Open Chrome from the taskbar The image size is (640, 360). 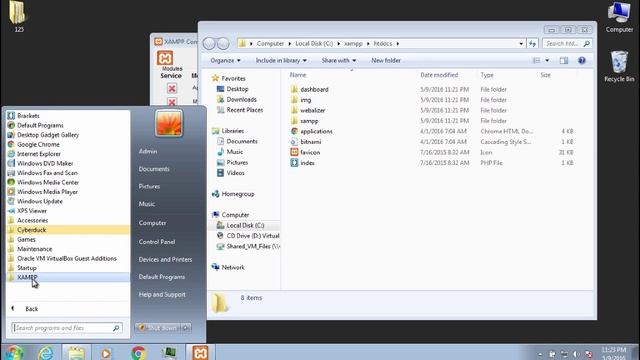(x=138, y=353)
